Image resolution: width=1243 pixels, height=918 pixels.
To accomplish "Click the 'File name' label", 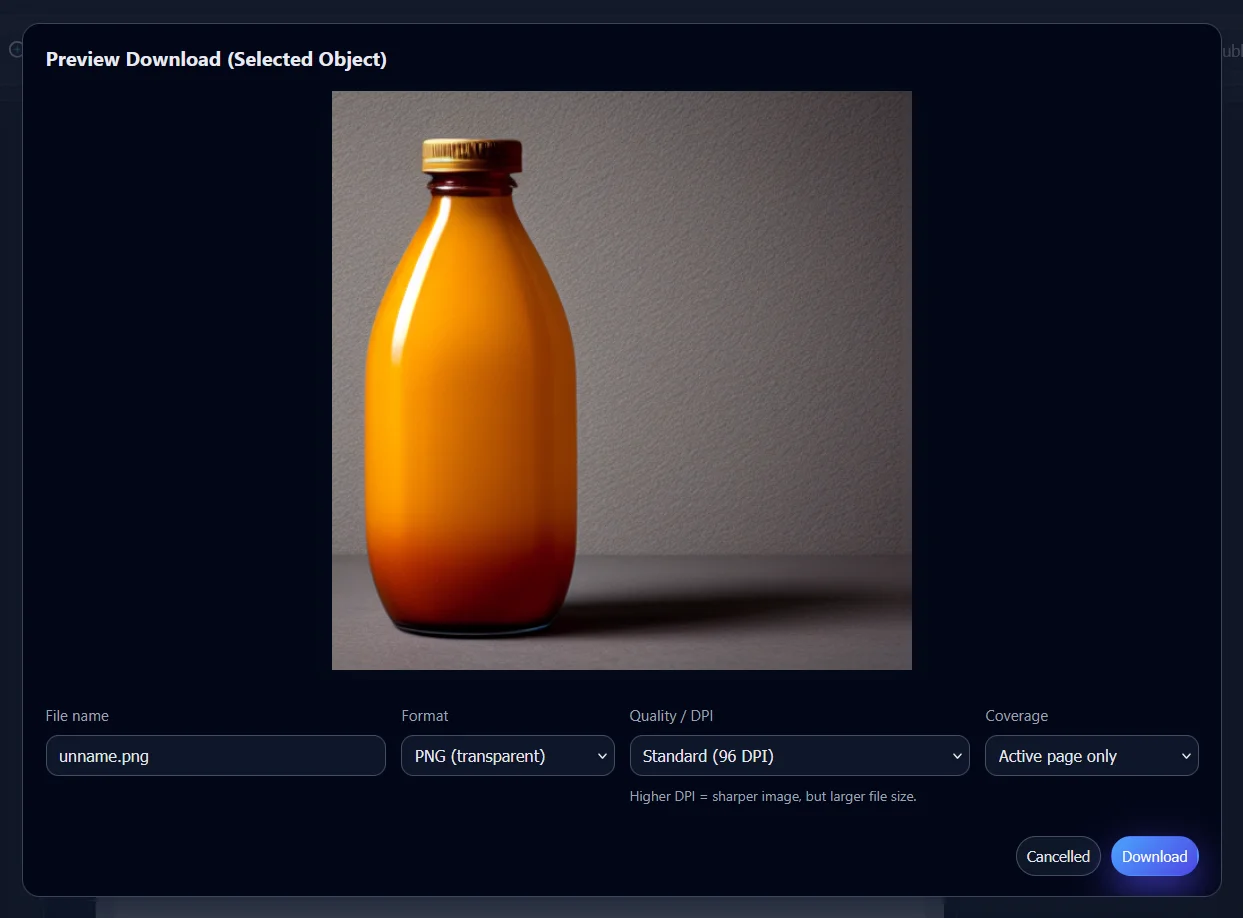I will (x=77, y=716).
